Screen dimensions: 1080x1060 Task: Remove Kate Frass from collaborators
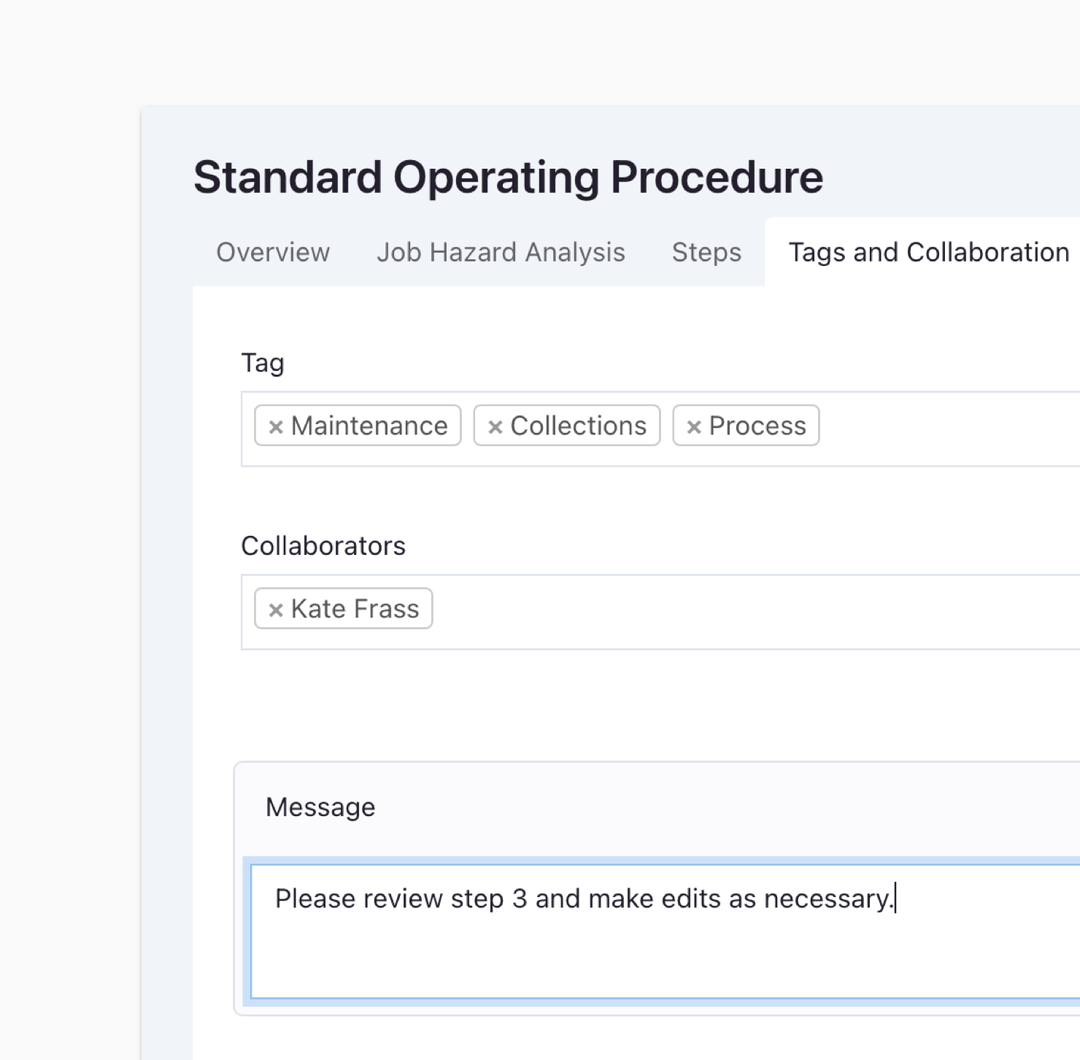(x=277, y=608)
